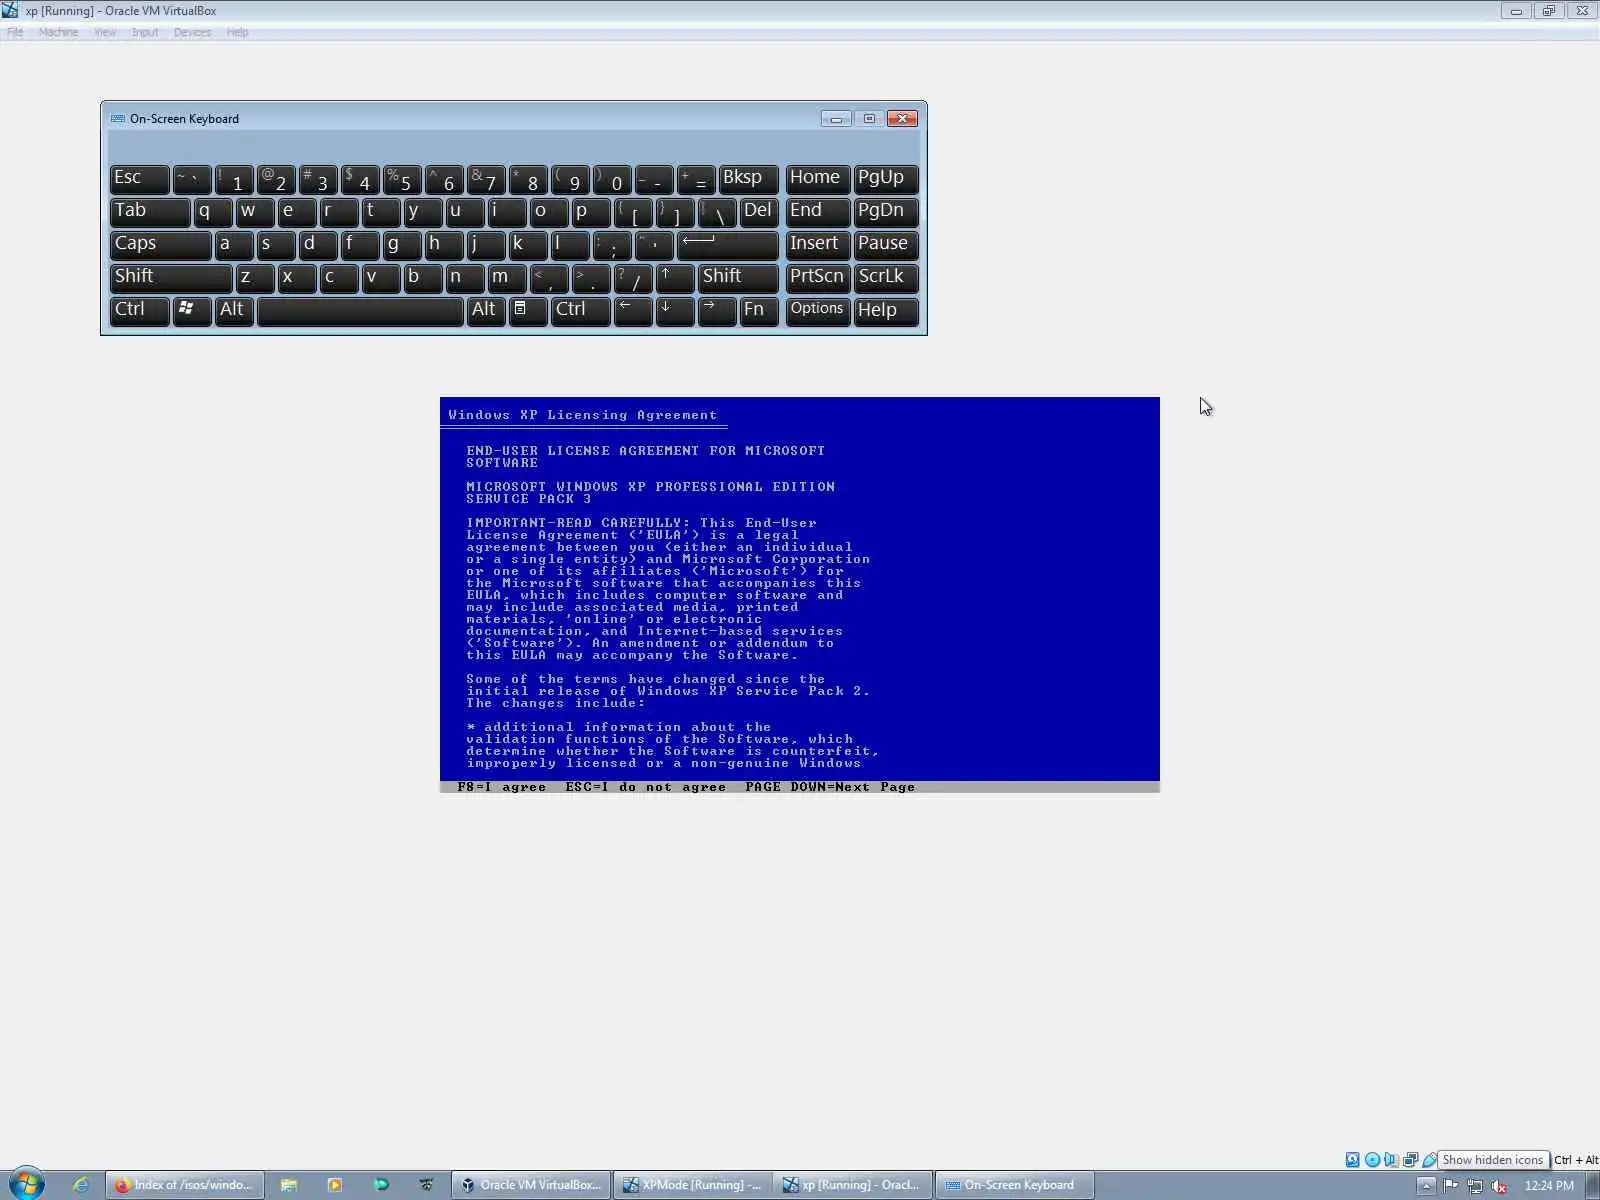
Task: Click the left arrow key
Action: tap(633, 311)
